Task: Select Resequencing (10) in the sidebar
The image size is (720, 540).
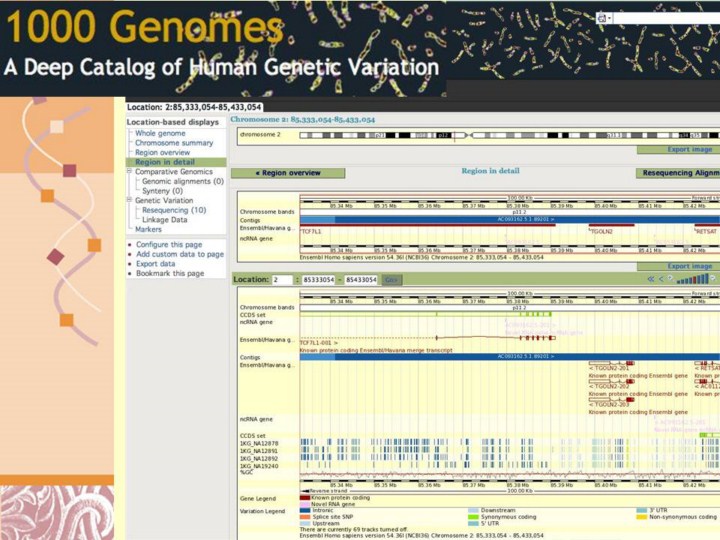Action: pyautogui.click(x=174, y=211)
